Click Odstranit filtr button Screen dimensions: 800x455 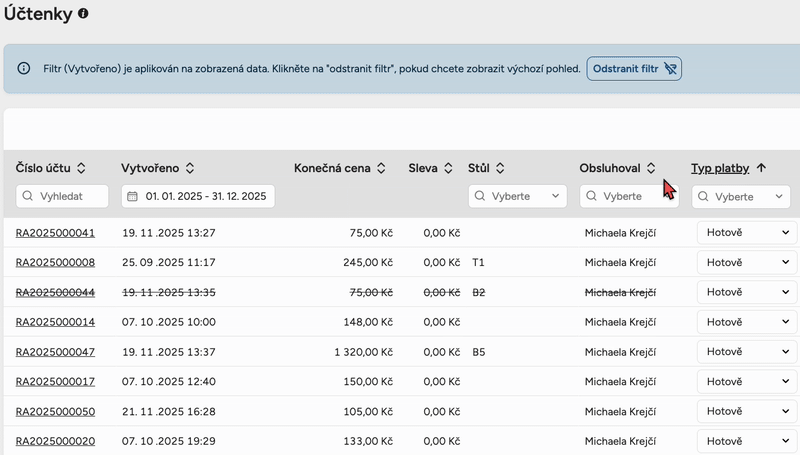[x=634, y=69]
